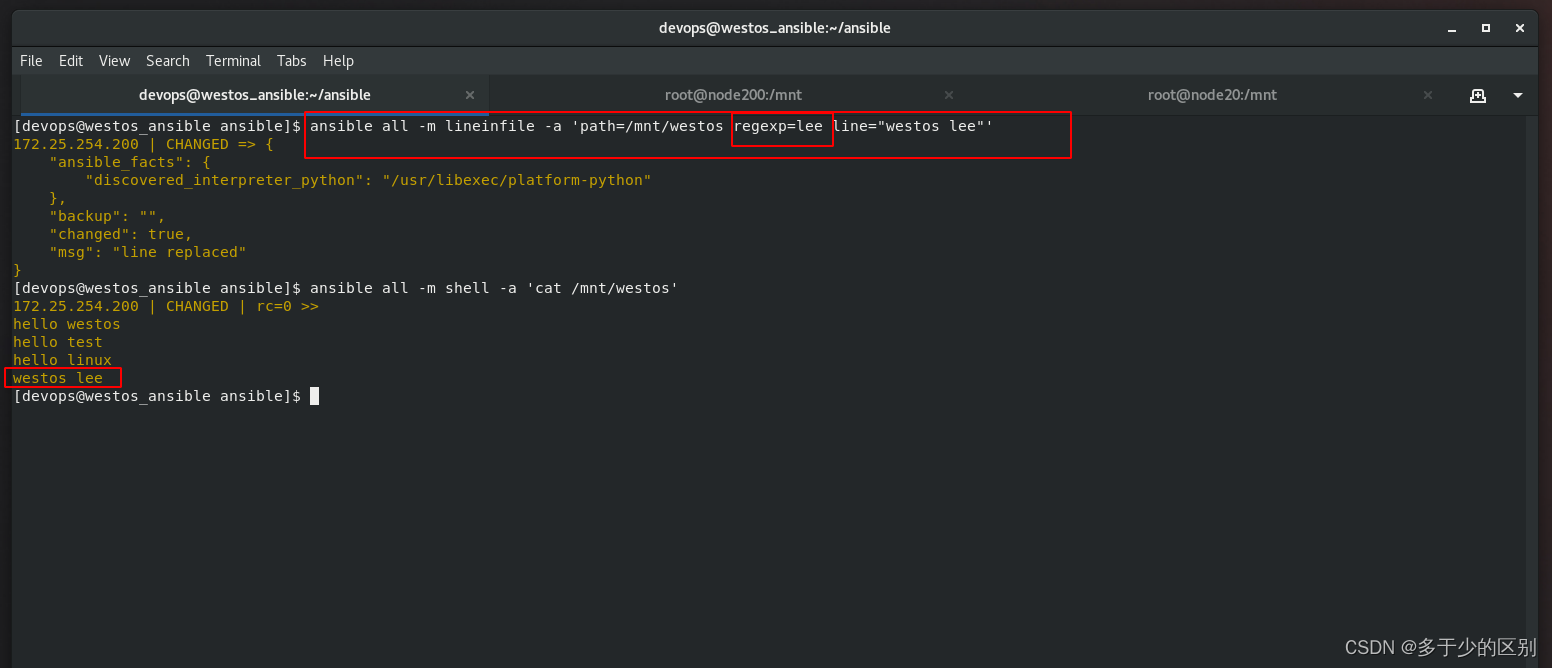Image resolution: width=1552 pixels, height=668 pixels.
Task: Switch to root@node20:/mnt tab
Action: coord(1212,95)
